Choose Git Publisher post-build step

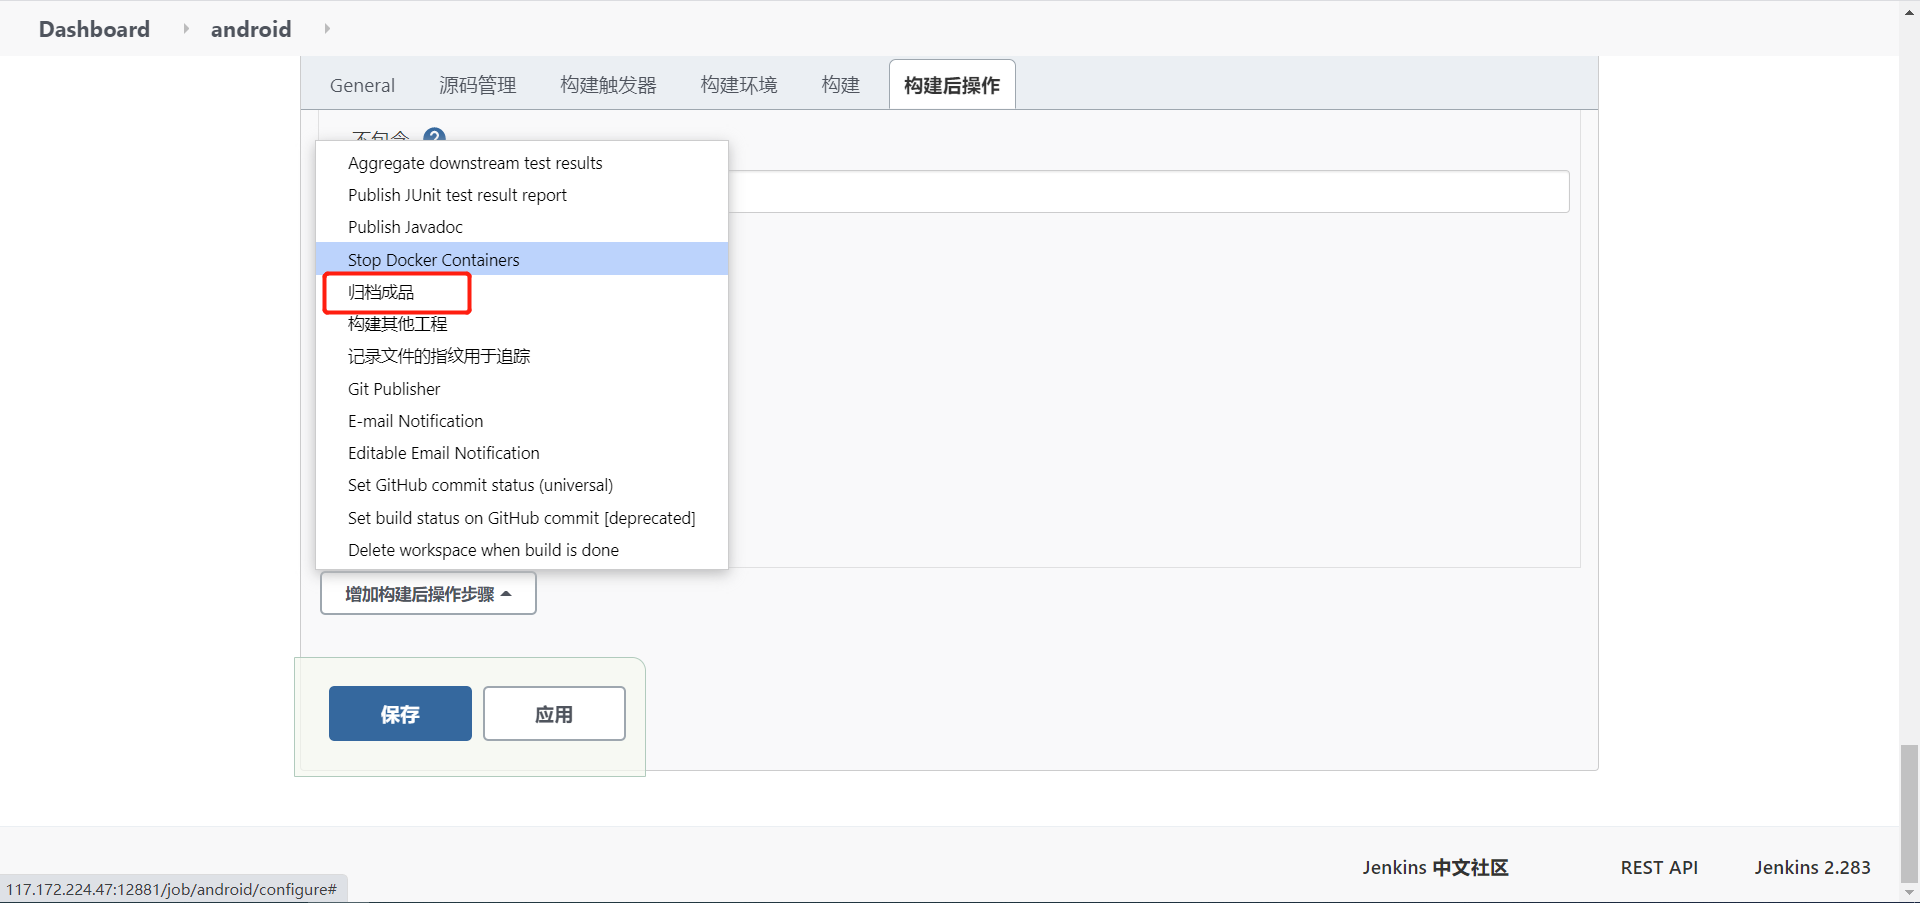click(x=522, y=389)
